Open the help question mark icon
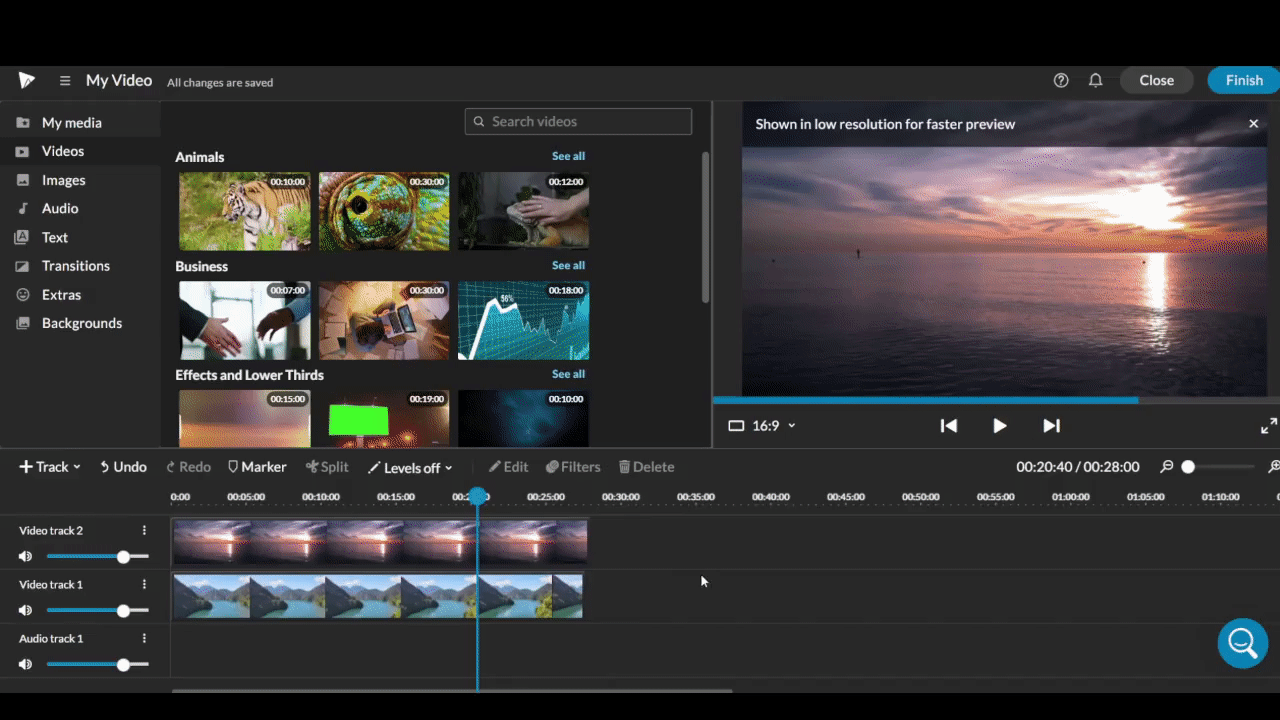 [x=1061, y=81]
